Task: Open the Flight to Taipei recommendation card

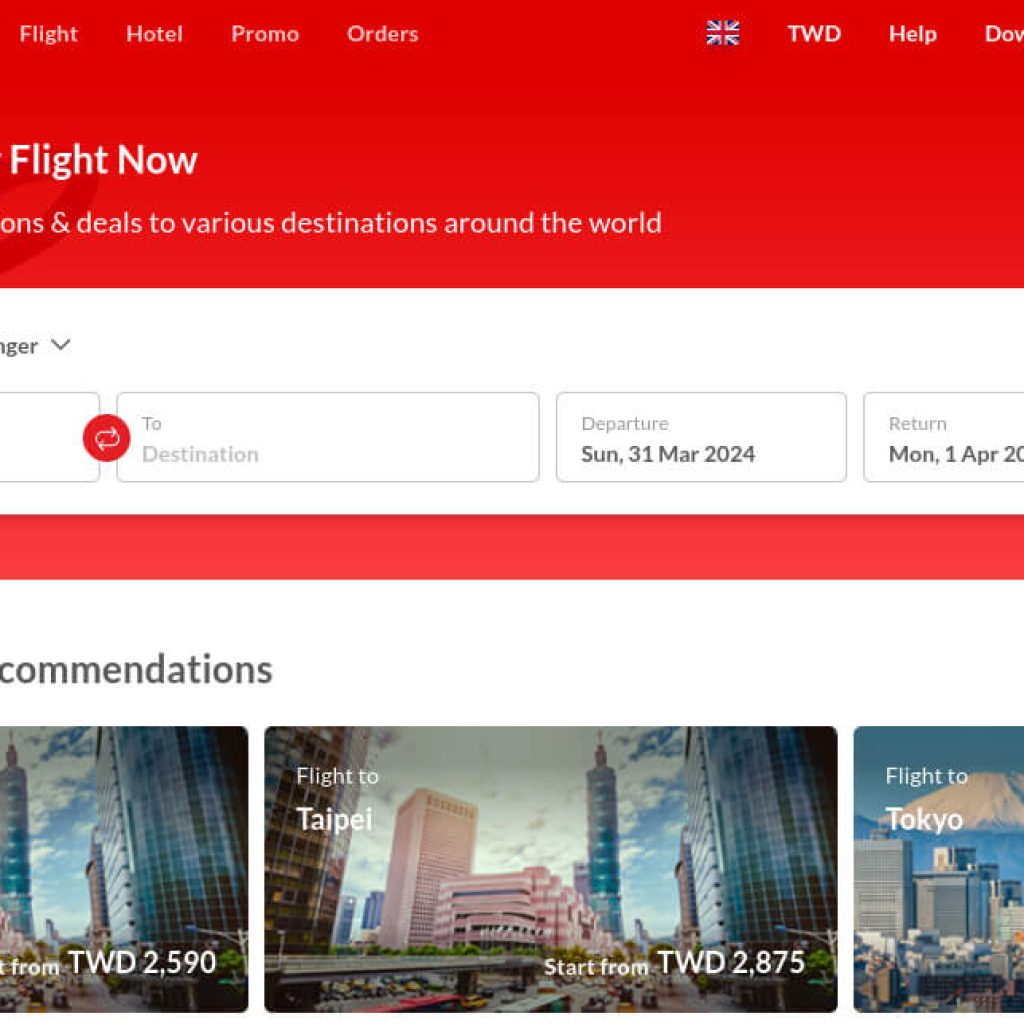Action: point(550,868)
